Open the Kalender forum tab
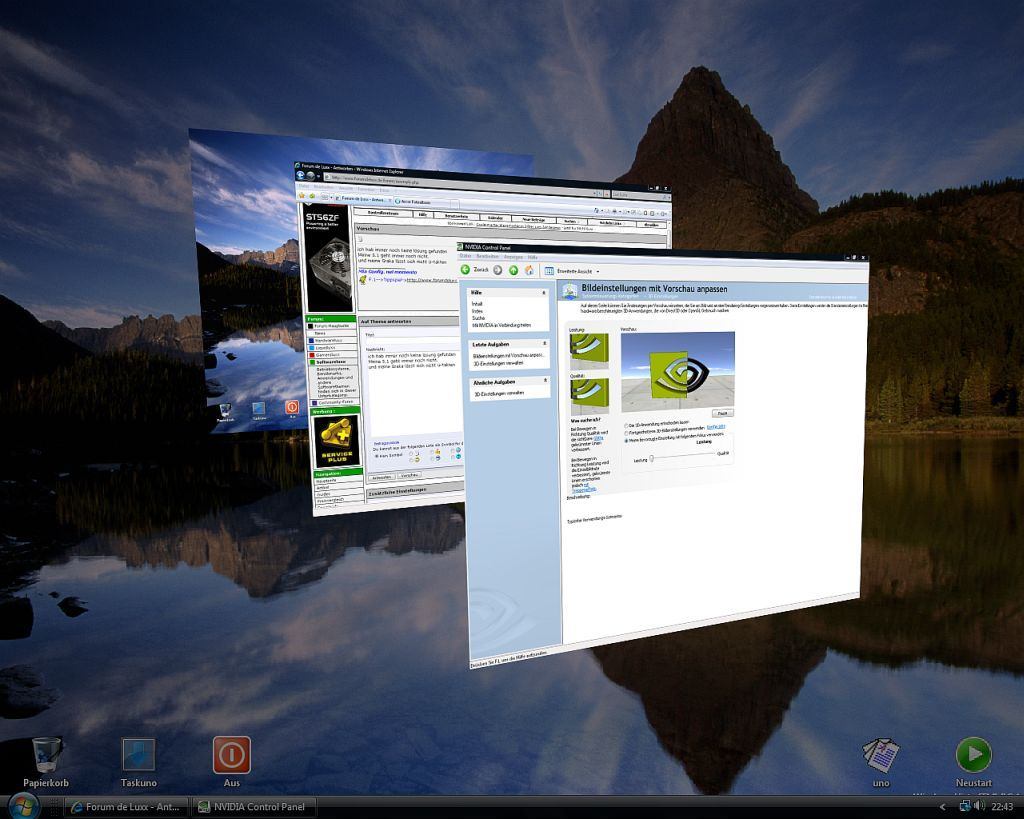Image resolution: width=1024 pixels, height=819 pixels. [x=495, y=218]
